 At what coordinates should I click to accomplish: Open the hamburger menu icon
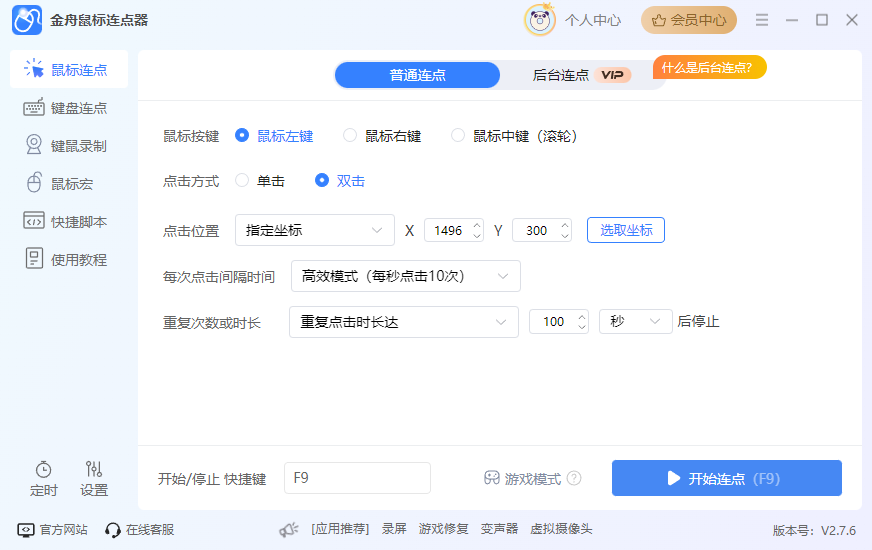(x=762, y=20)
